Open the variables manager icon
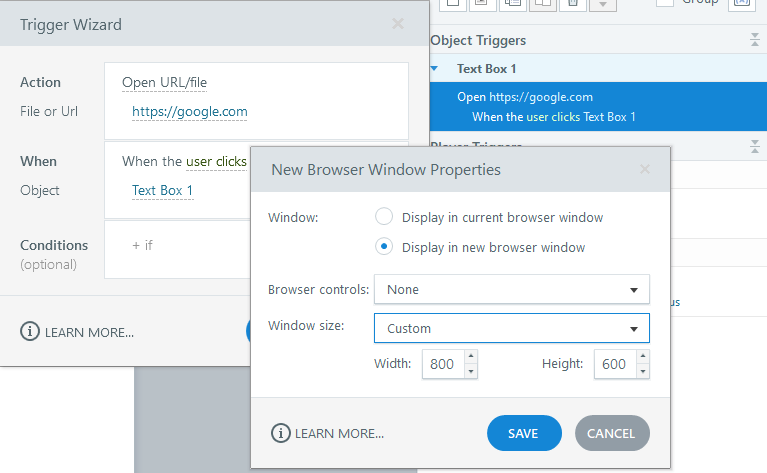Image resolution: width=767 pixels, height=473 pixels. [742, 4]
